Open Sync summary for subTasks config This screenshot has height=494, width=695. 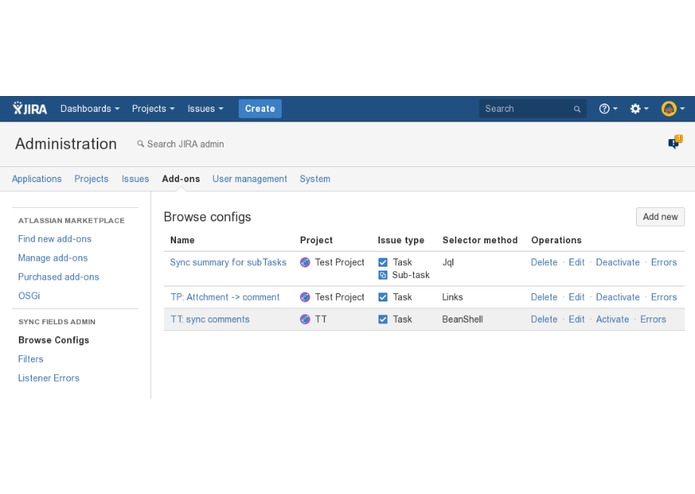[228, 262]
